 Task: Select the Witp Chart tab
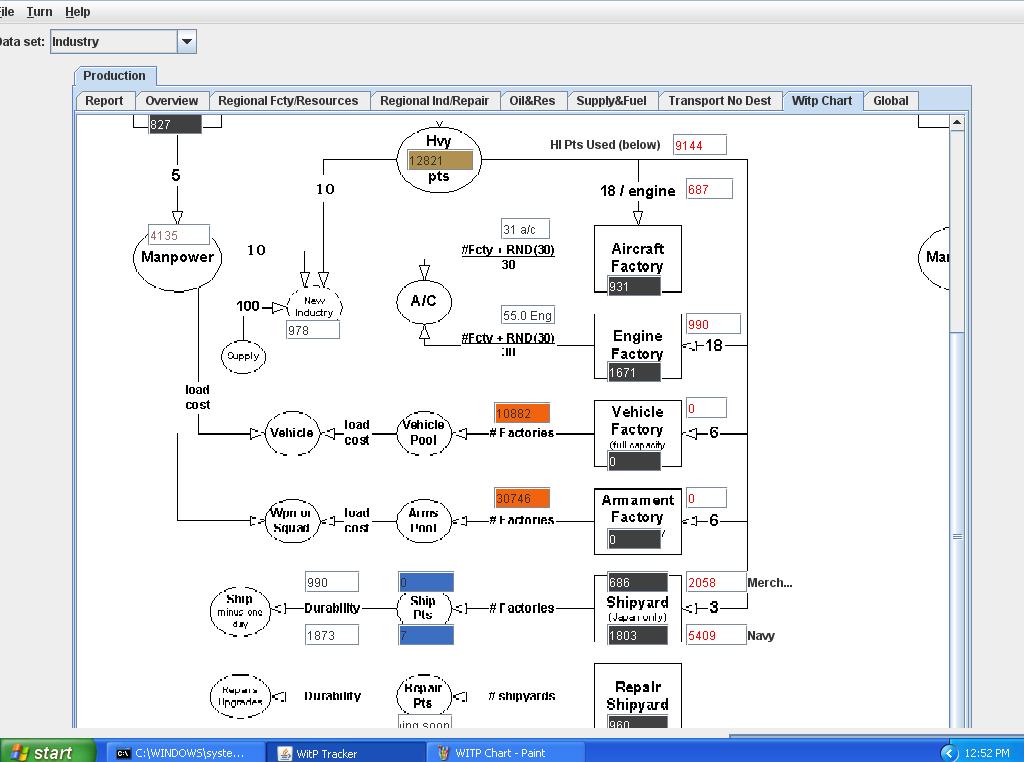(x=822, y=101)
